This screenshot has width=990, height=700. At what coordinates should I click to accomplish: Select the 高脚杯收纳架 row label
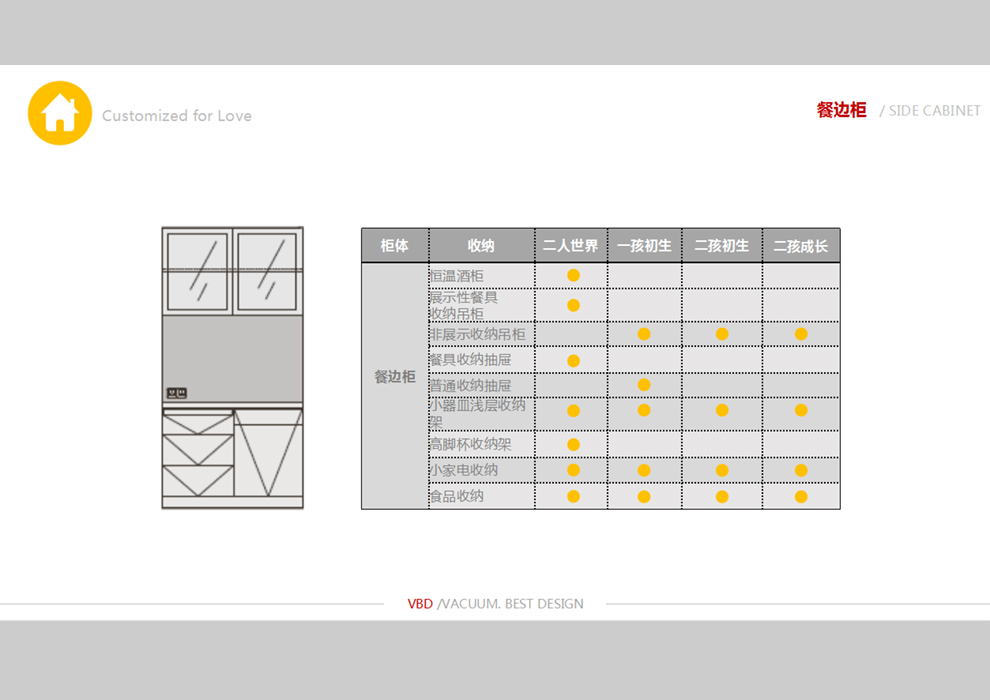(x=470, y=444)
